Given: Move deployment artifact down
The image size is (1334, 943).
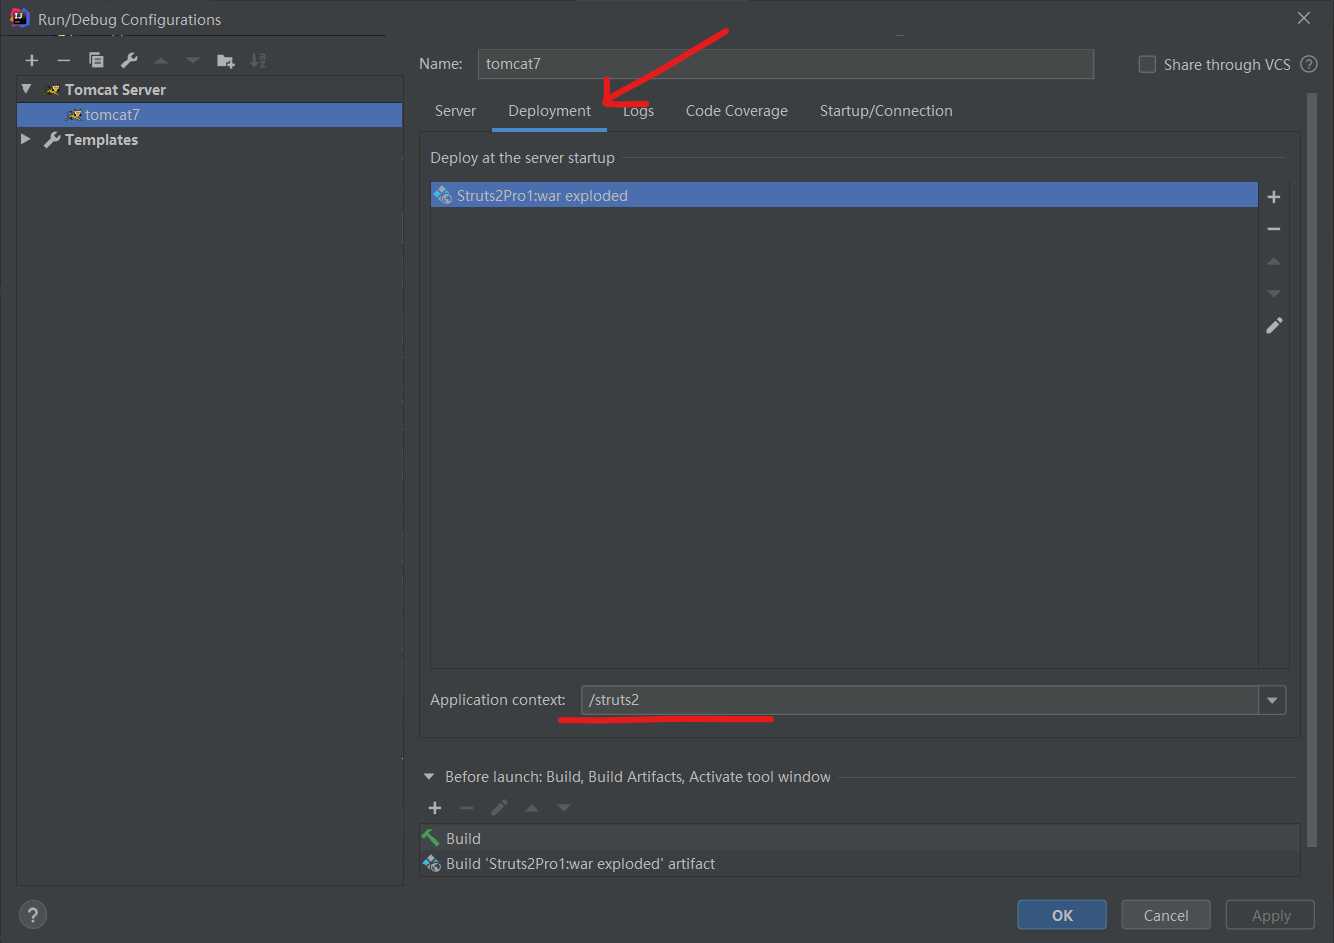Looking at the screenshot, I should pos(1274,293).
